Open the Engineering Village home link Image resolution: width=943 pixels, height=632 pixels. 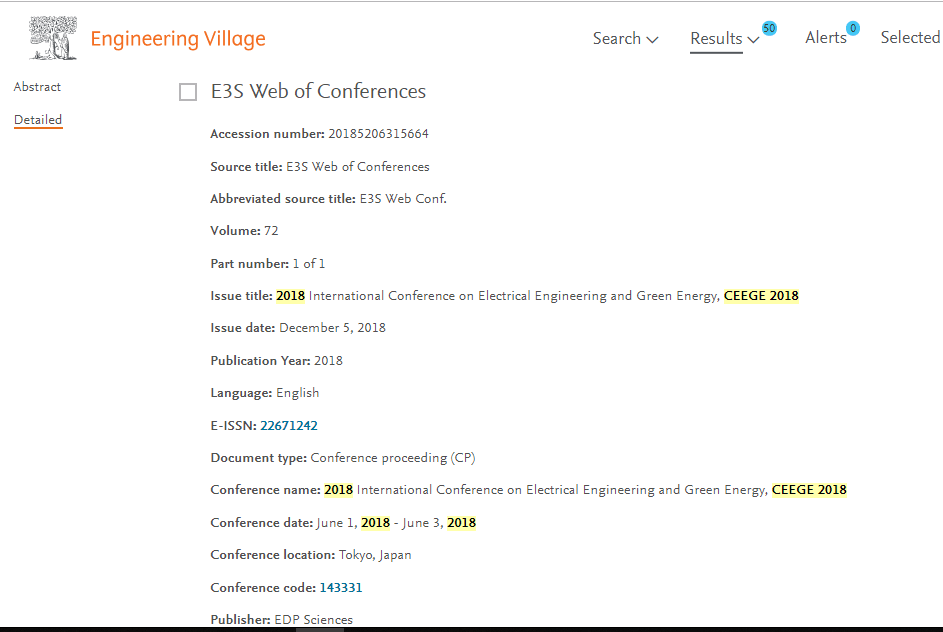[x=178, y=39]
